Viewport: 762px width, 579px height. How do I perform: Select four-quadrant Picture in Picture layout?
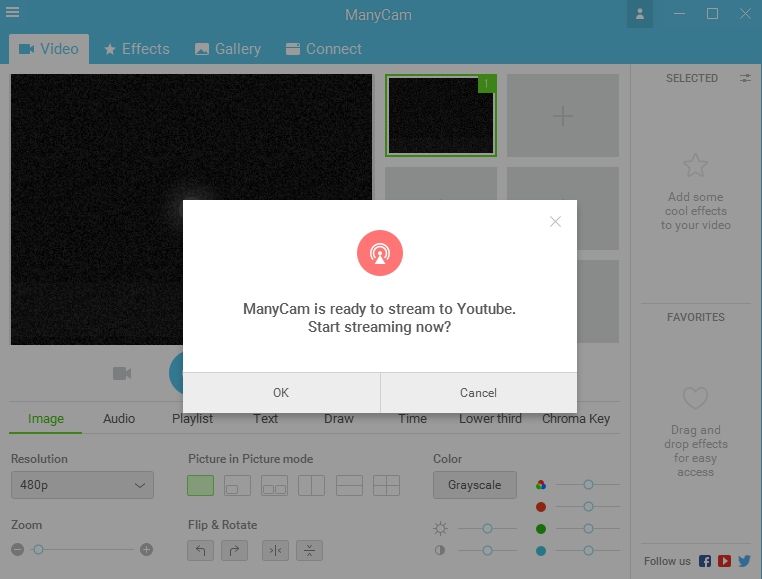coord(386,485)
